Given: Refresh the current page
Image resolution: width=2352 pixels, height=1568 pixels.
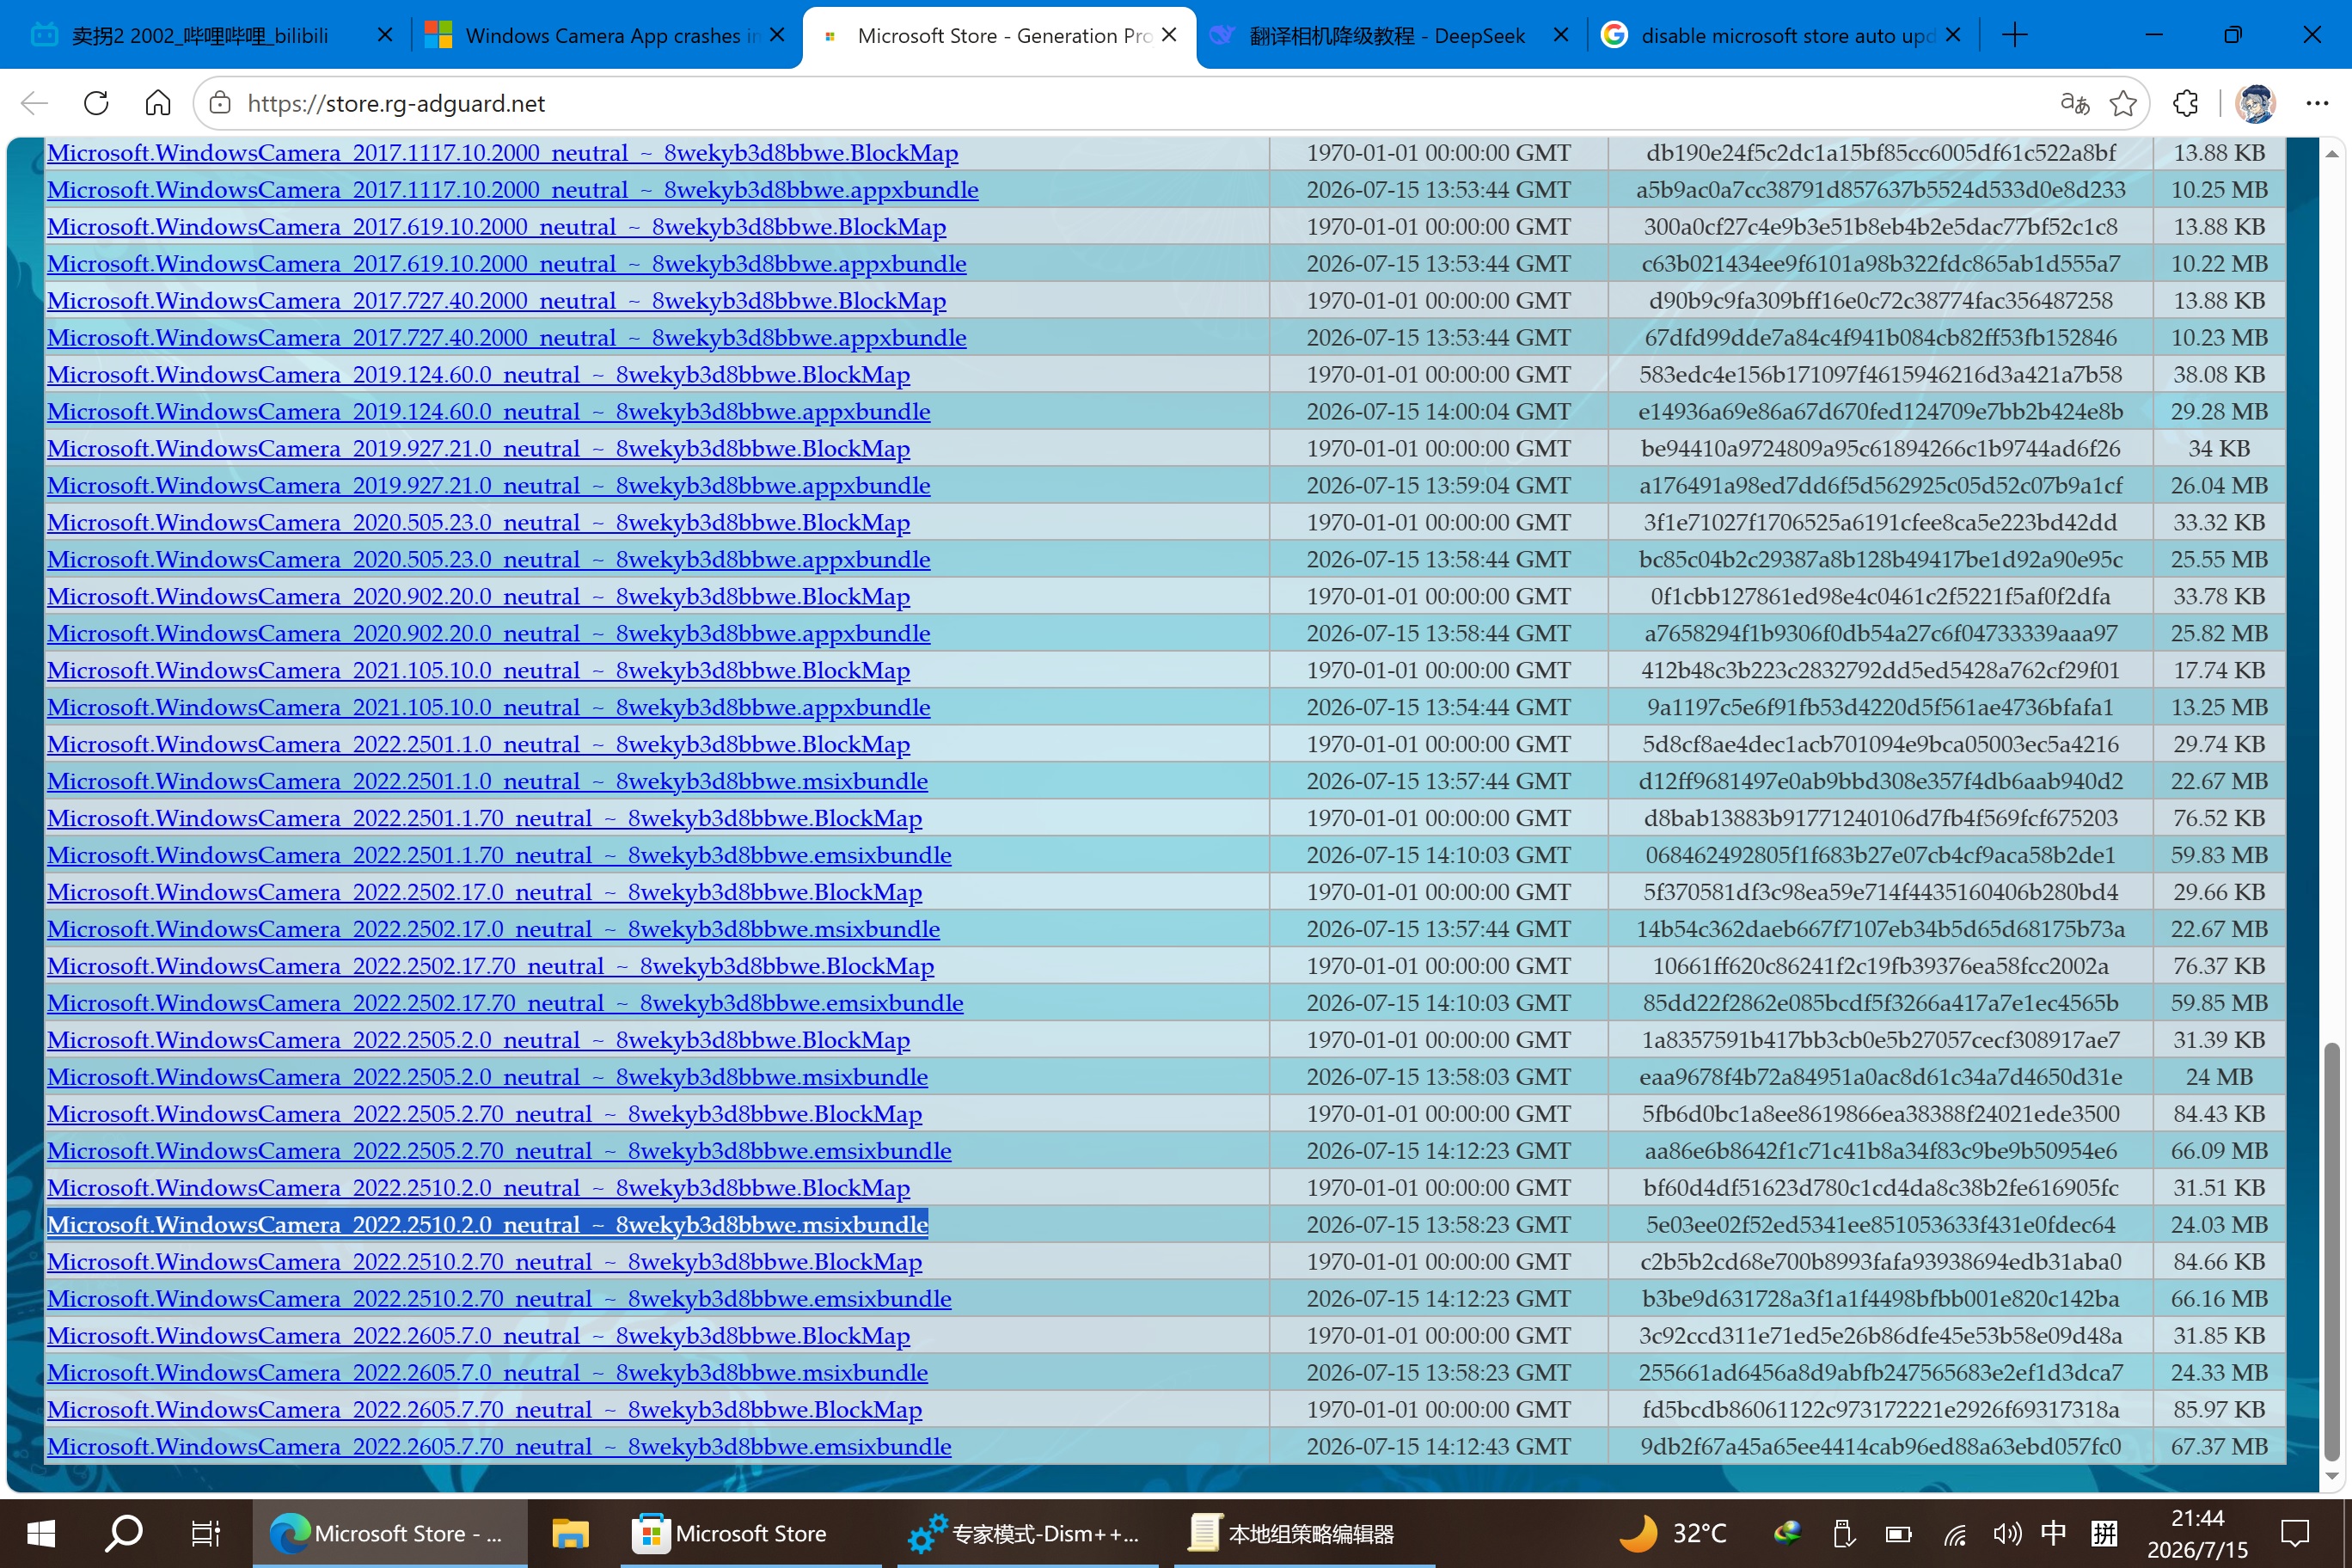Looking at the screenshot, I should point(96,103).
